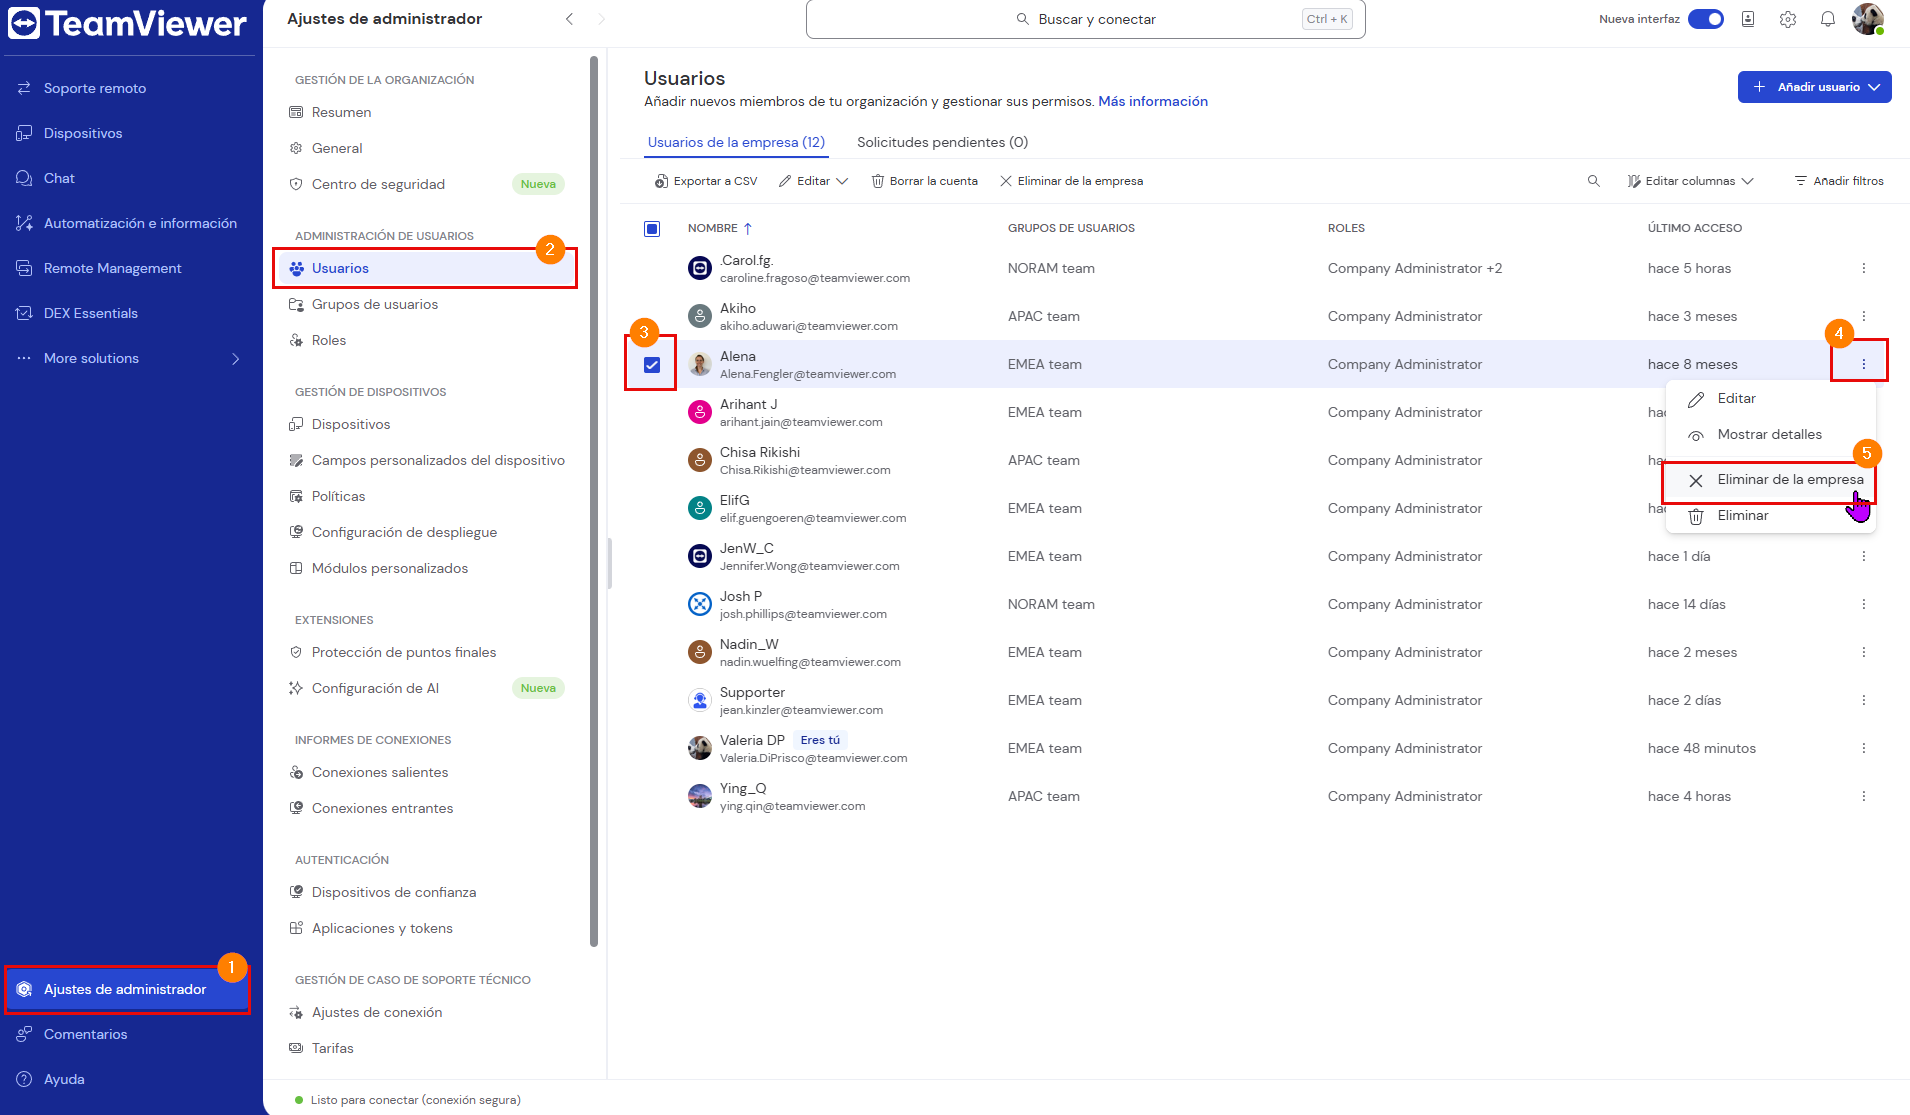Open Dispositivos in the main sidebar
1910x1115 pixels.
point(83,133)
